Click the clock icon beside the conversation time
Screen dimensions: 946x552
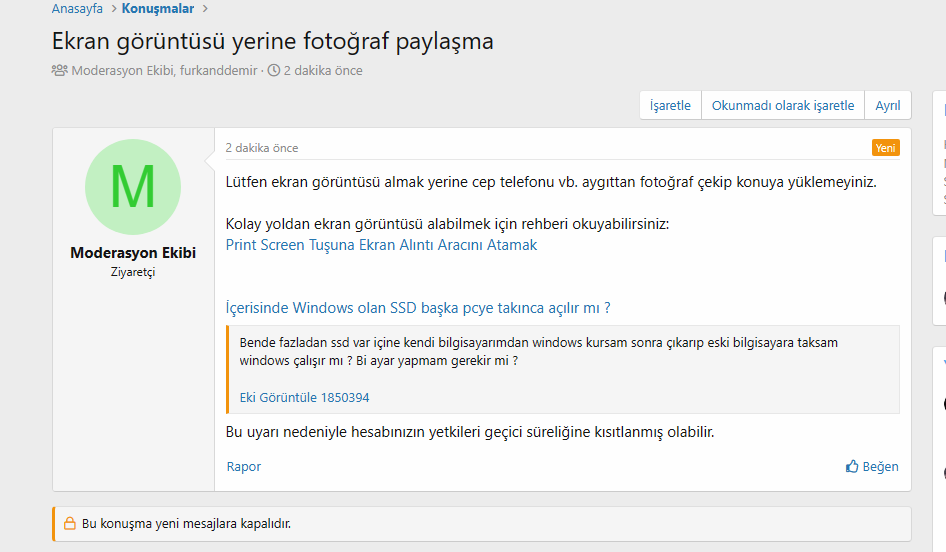coord(274,71)
